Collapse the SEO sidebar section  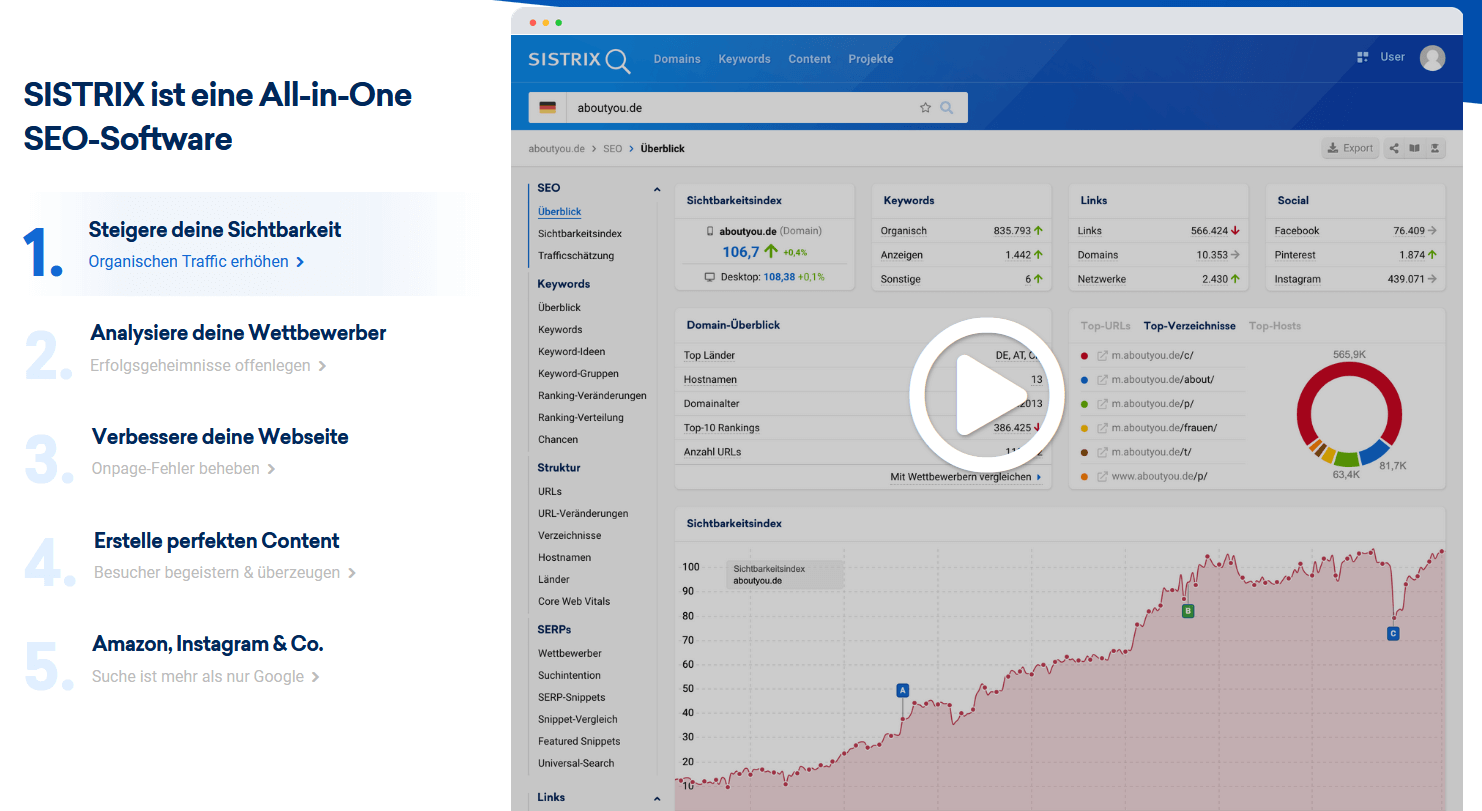click(657, 189)
